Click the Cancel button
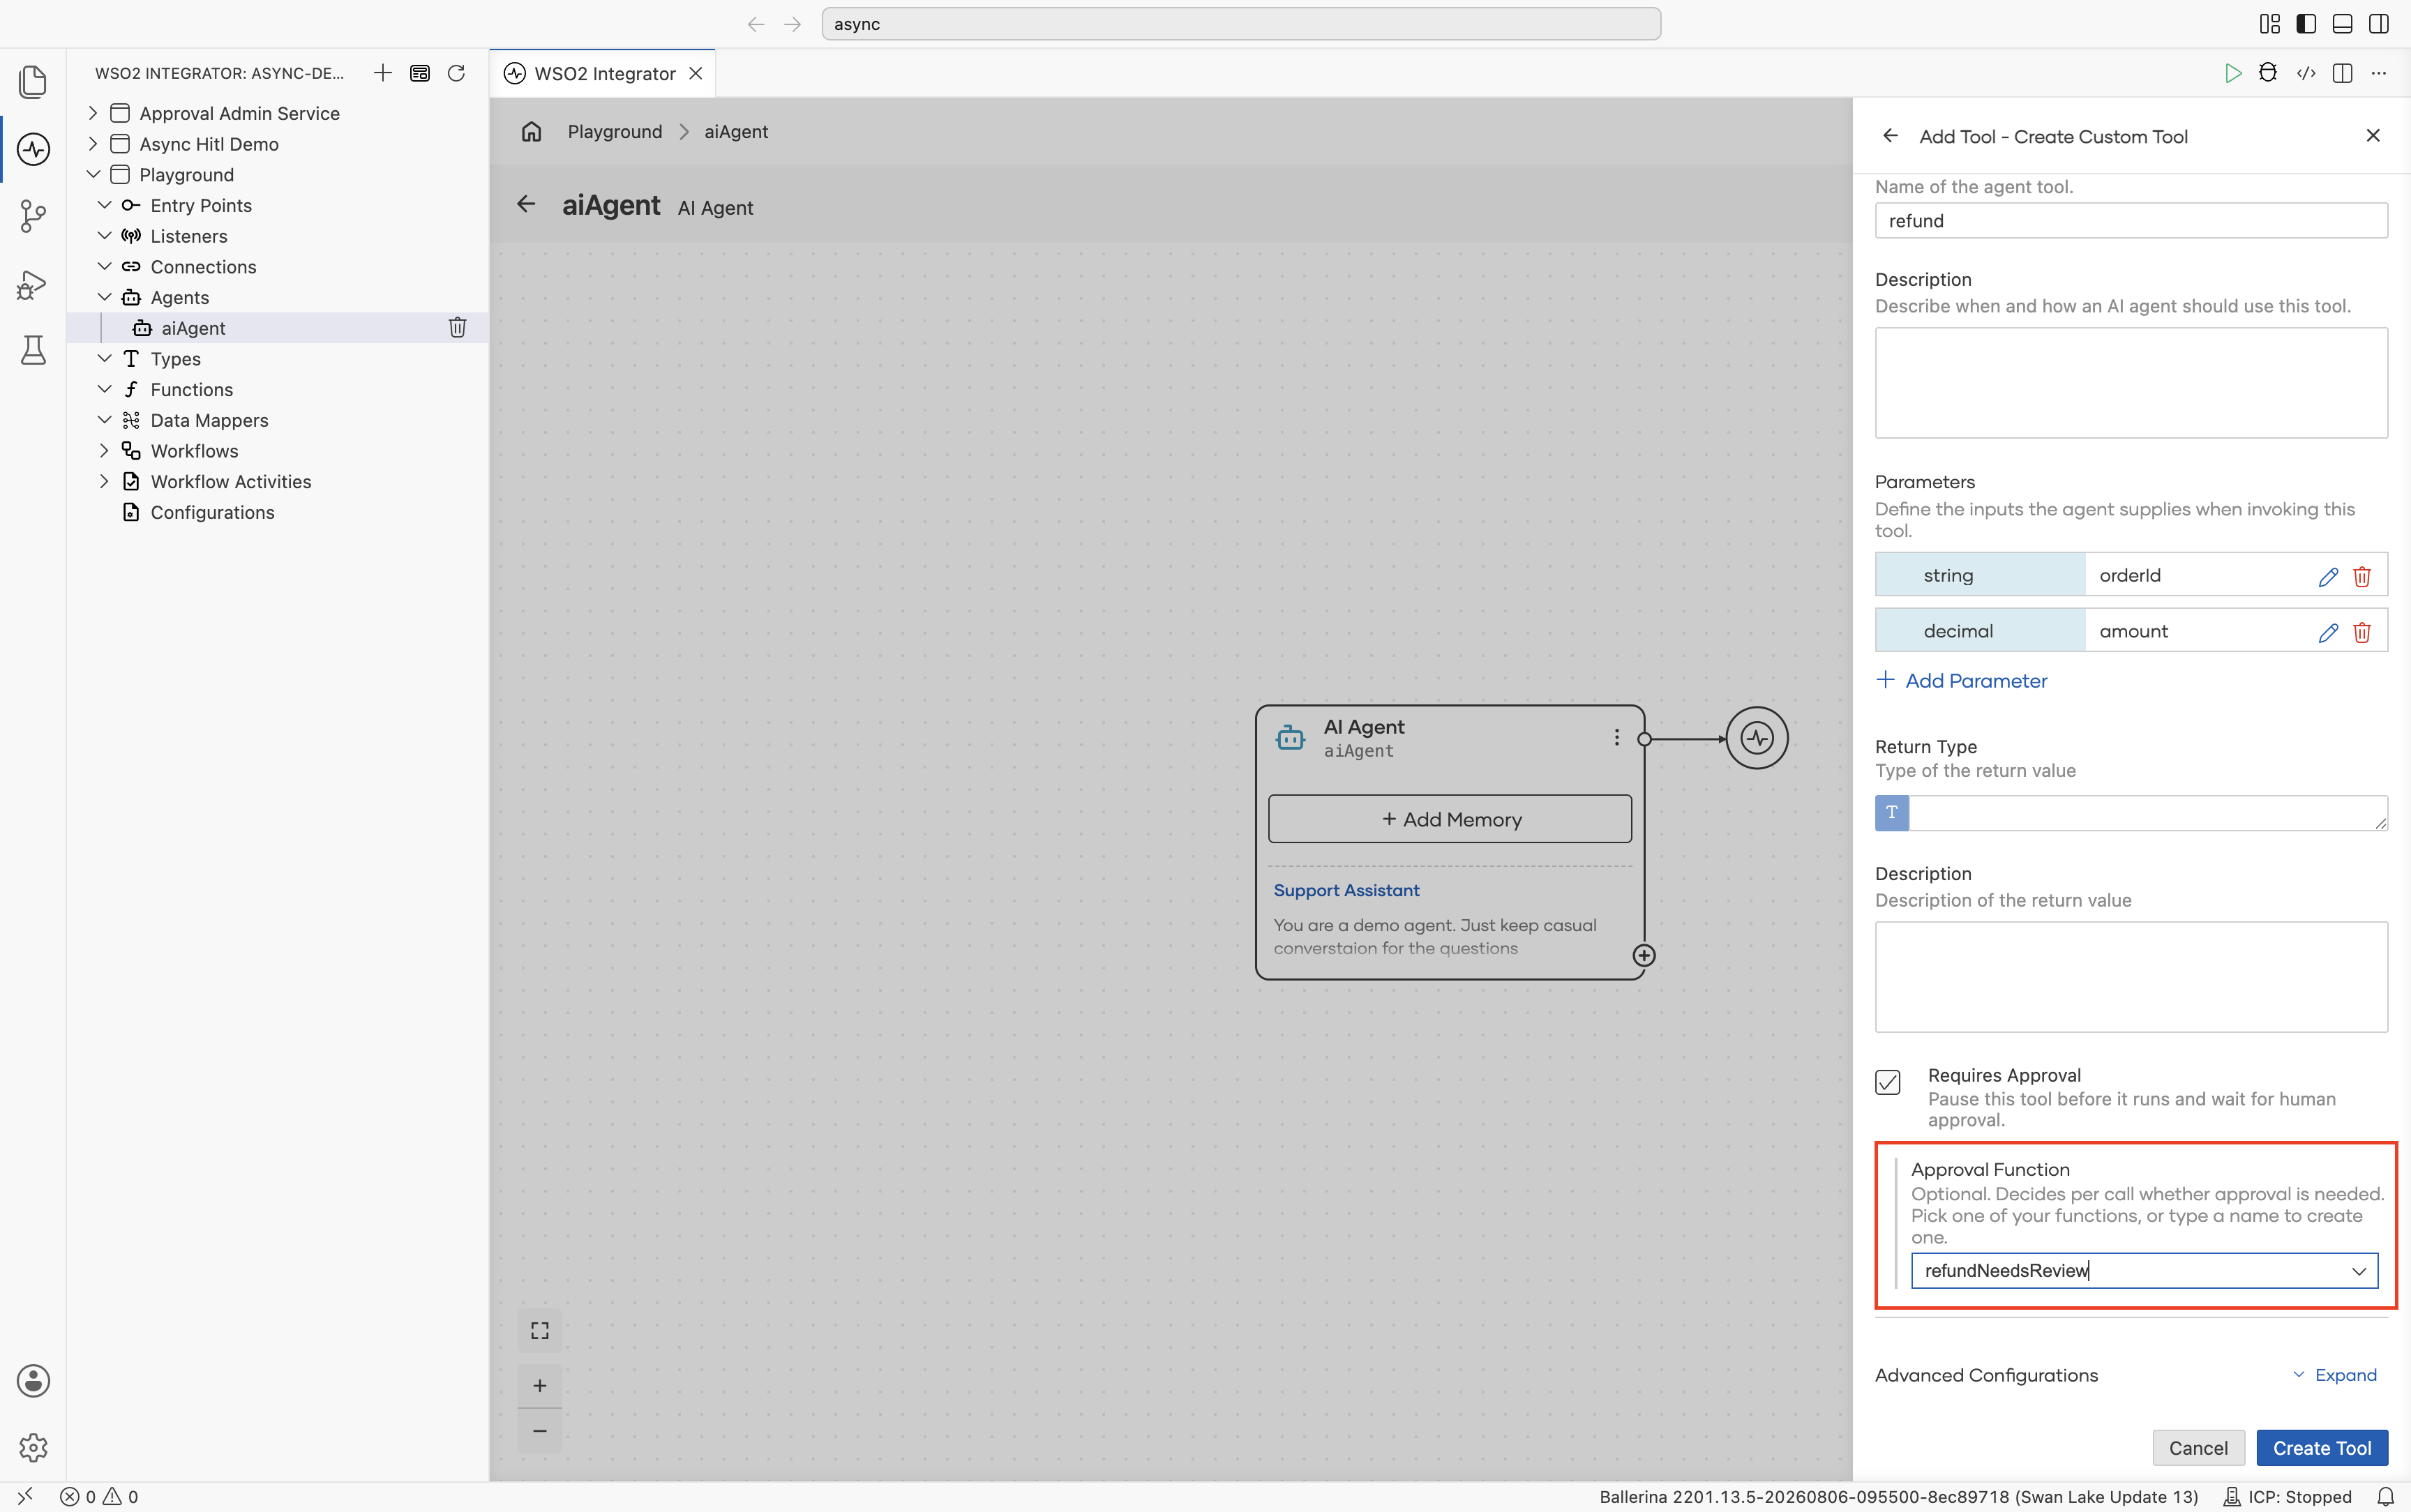This screenshot has width=2411, height=1512. 2198,1448
